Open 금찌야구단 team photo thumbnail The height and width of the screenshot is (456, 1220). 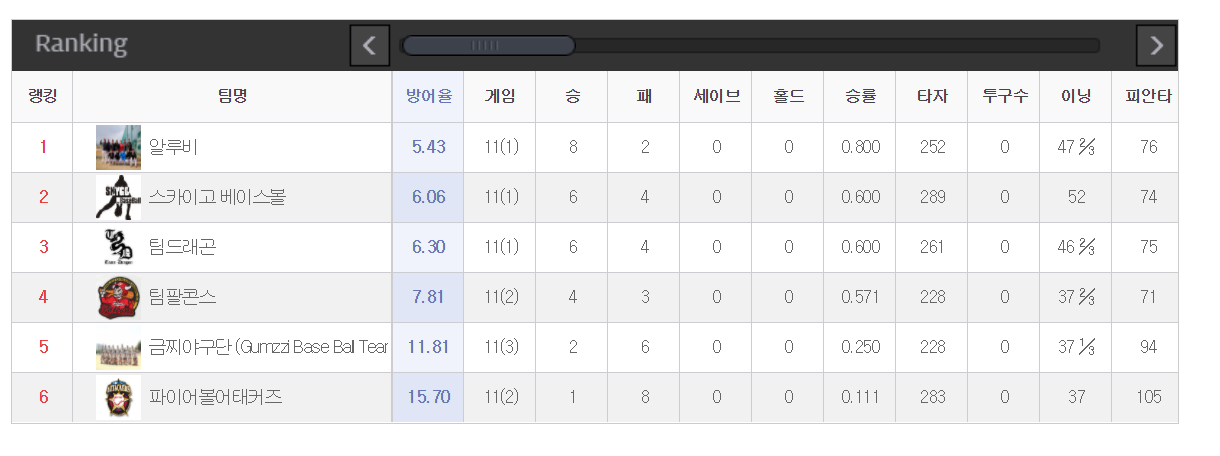119,347
